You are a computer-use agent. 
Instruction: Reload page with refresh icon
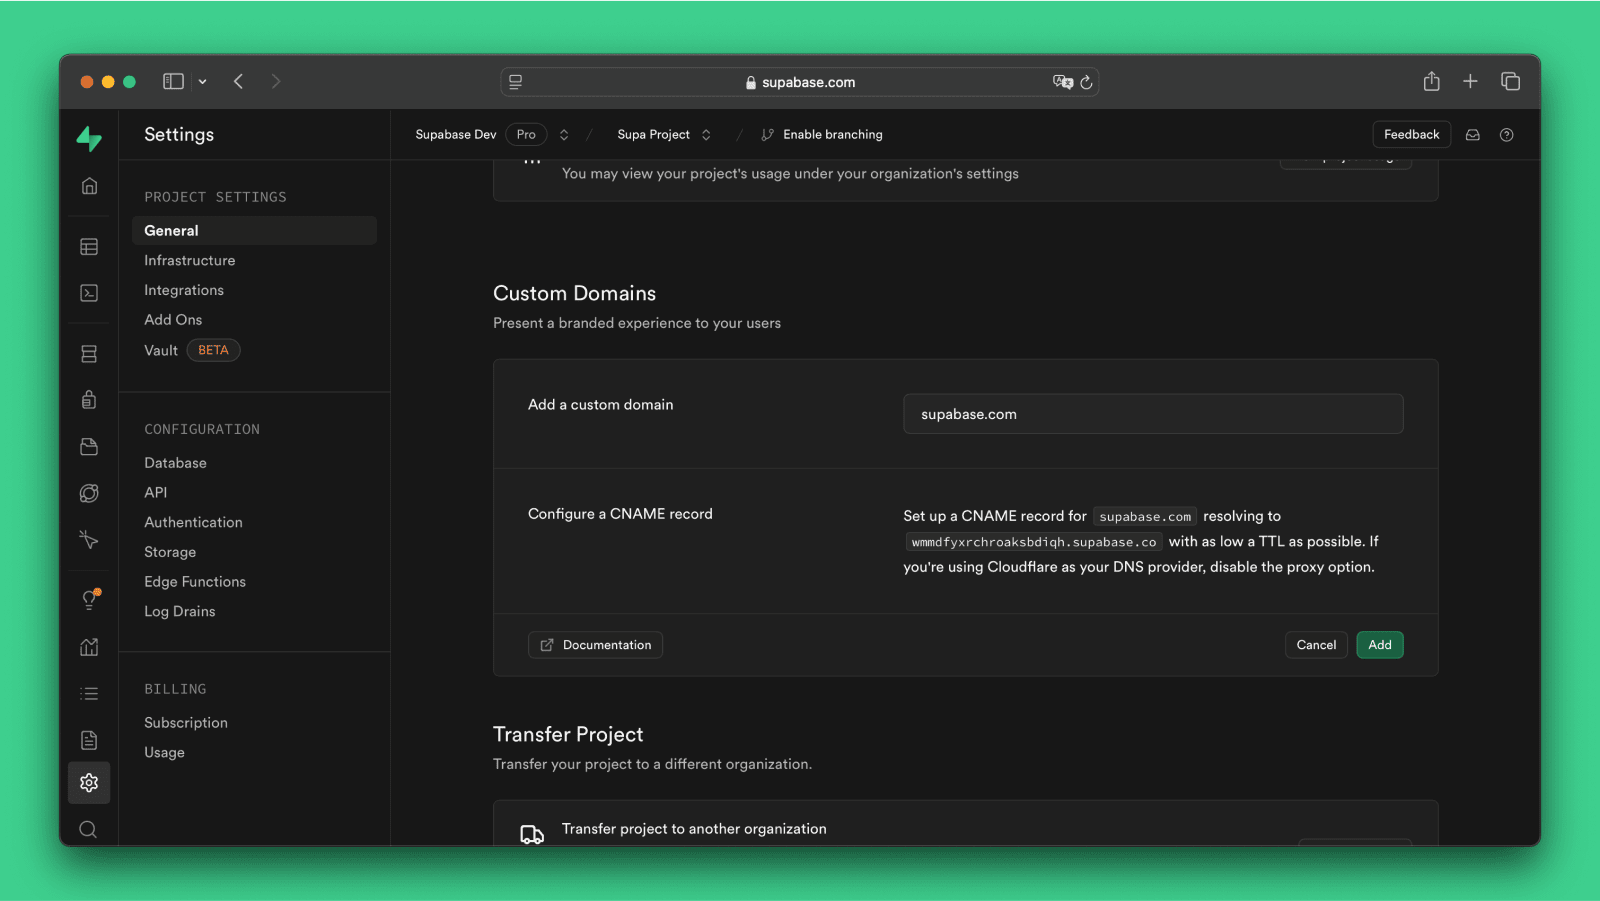tap(1086, 82)
